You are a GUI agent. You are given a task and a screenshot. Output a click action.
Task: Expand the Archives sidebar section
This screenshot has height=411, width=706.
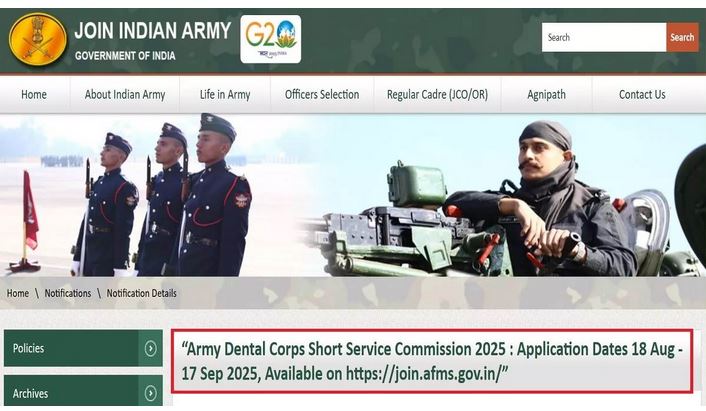click(x=70, y=393)
